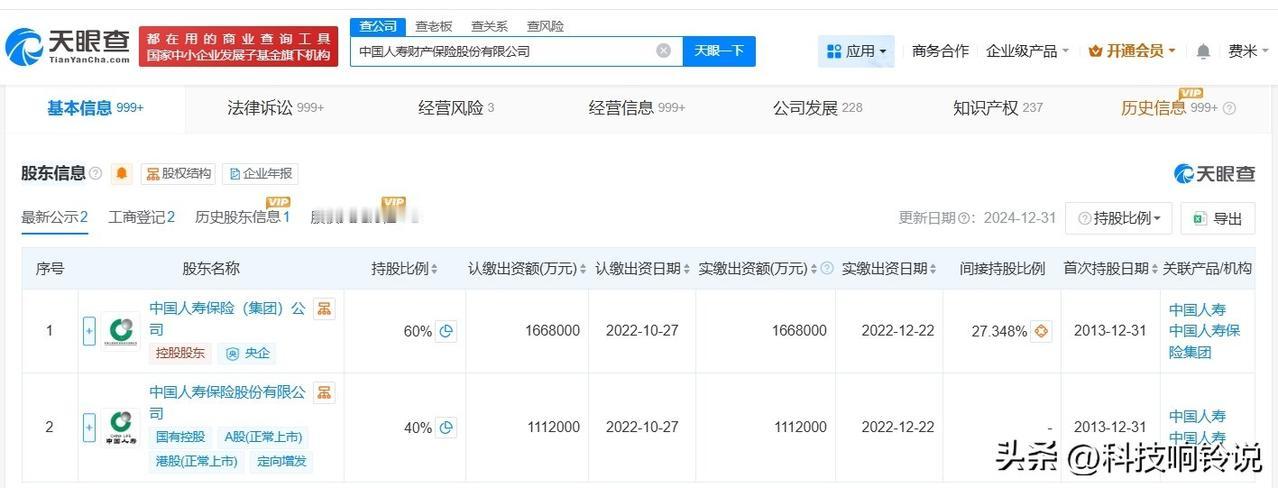Select 查公司 search mode tab

[x=378, y=26]
